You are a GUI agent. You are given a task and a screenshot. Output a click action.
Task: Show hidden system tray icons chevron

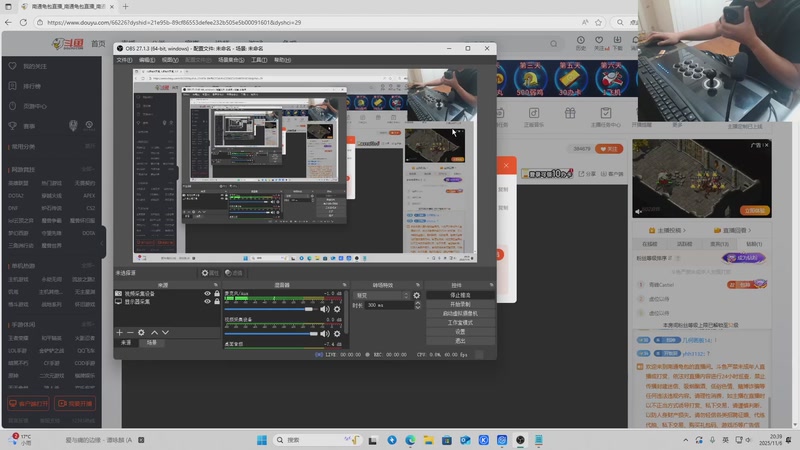(x=686, y=440)
